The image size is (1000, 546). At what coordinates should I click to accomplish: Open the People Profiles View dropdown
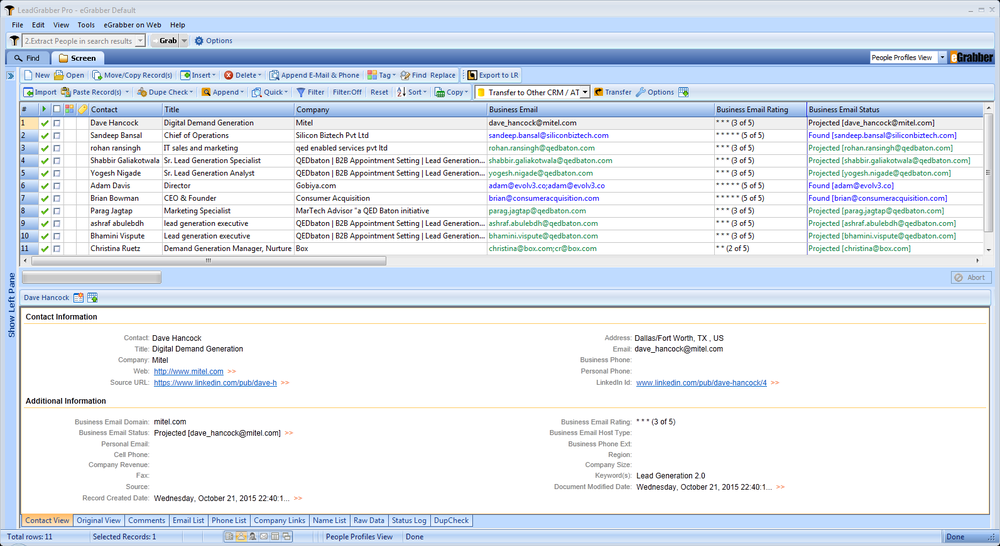[942, 57]
